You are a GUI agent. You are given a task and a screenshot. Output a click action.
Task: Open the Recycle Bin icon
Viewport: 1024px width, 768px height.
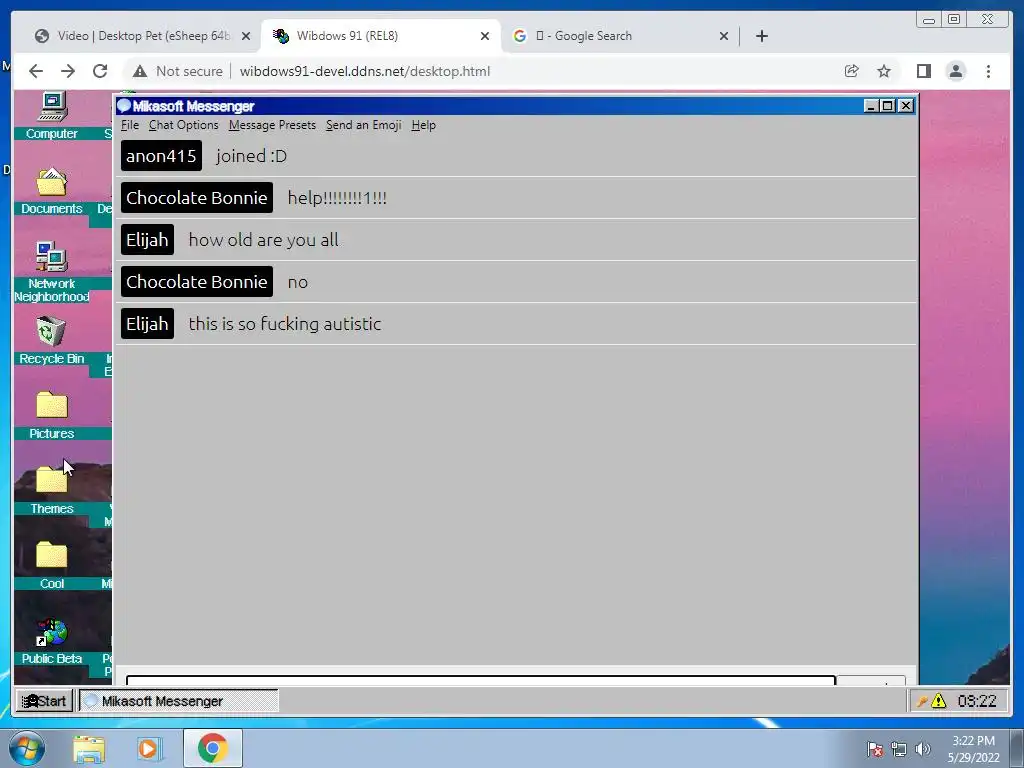52,340
